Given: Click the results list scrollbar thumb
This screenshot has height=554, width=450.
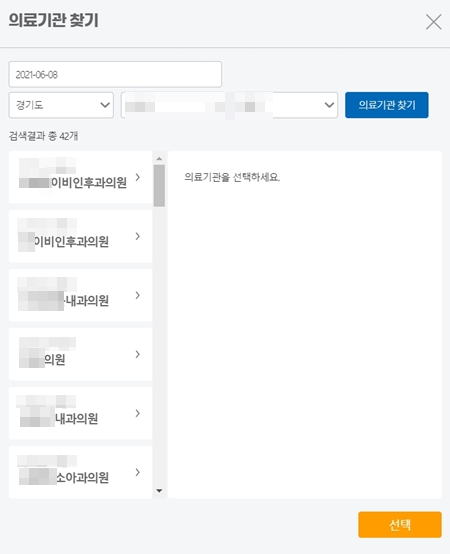Looking at the screenshot, I should coord(159,185).
